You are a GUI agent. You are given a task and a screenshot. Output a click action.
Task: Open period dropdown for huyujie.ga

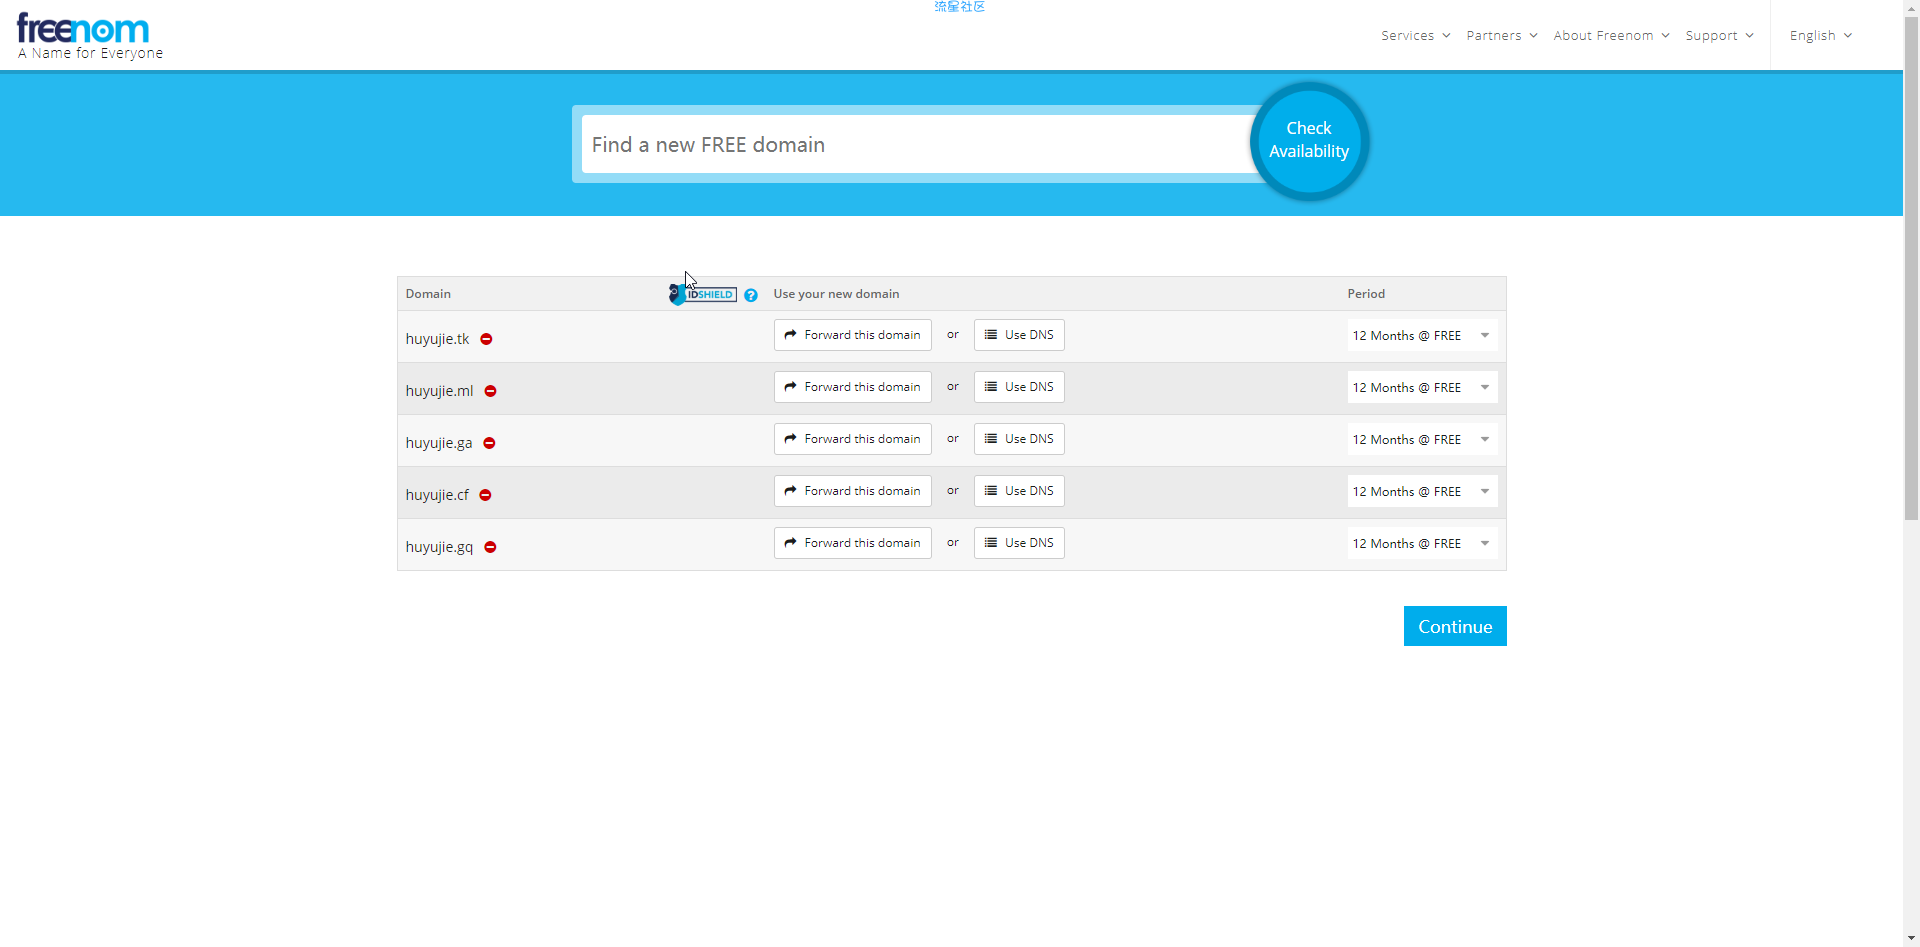[1422, 440]
